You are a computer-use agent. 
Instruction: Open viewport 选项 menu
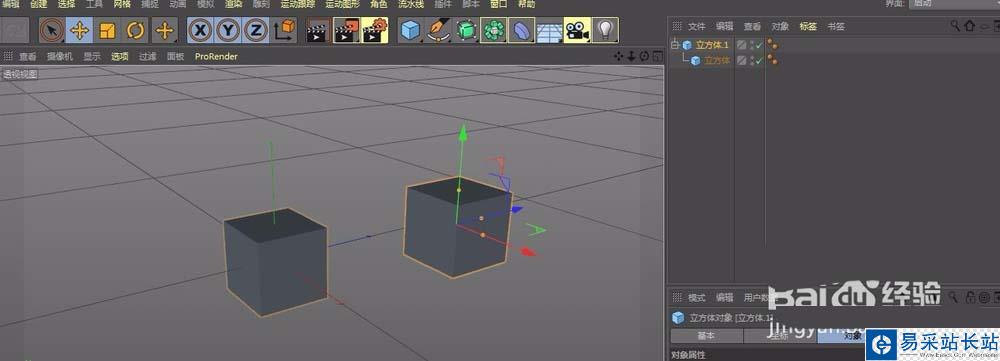120,56
